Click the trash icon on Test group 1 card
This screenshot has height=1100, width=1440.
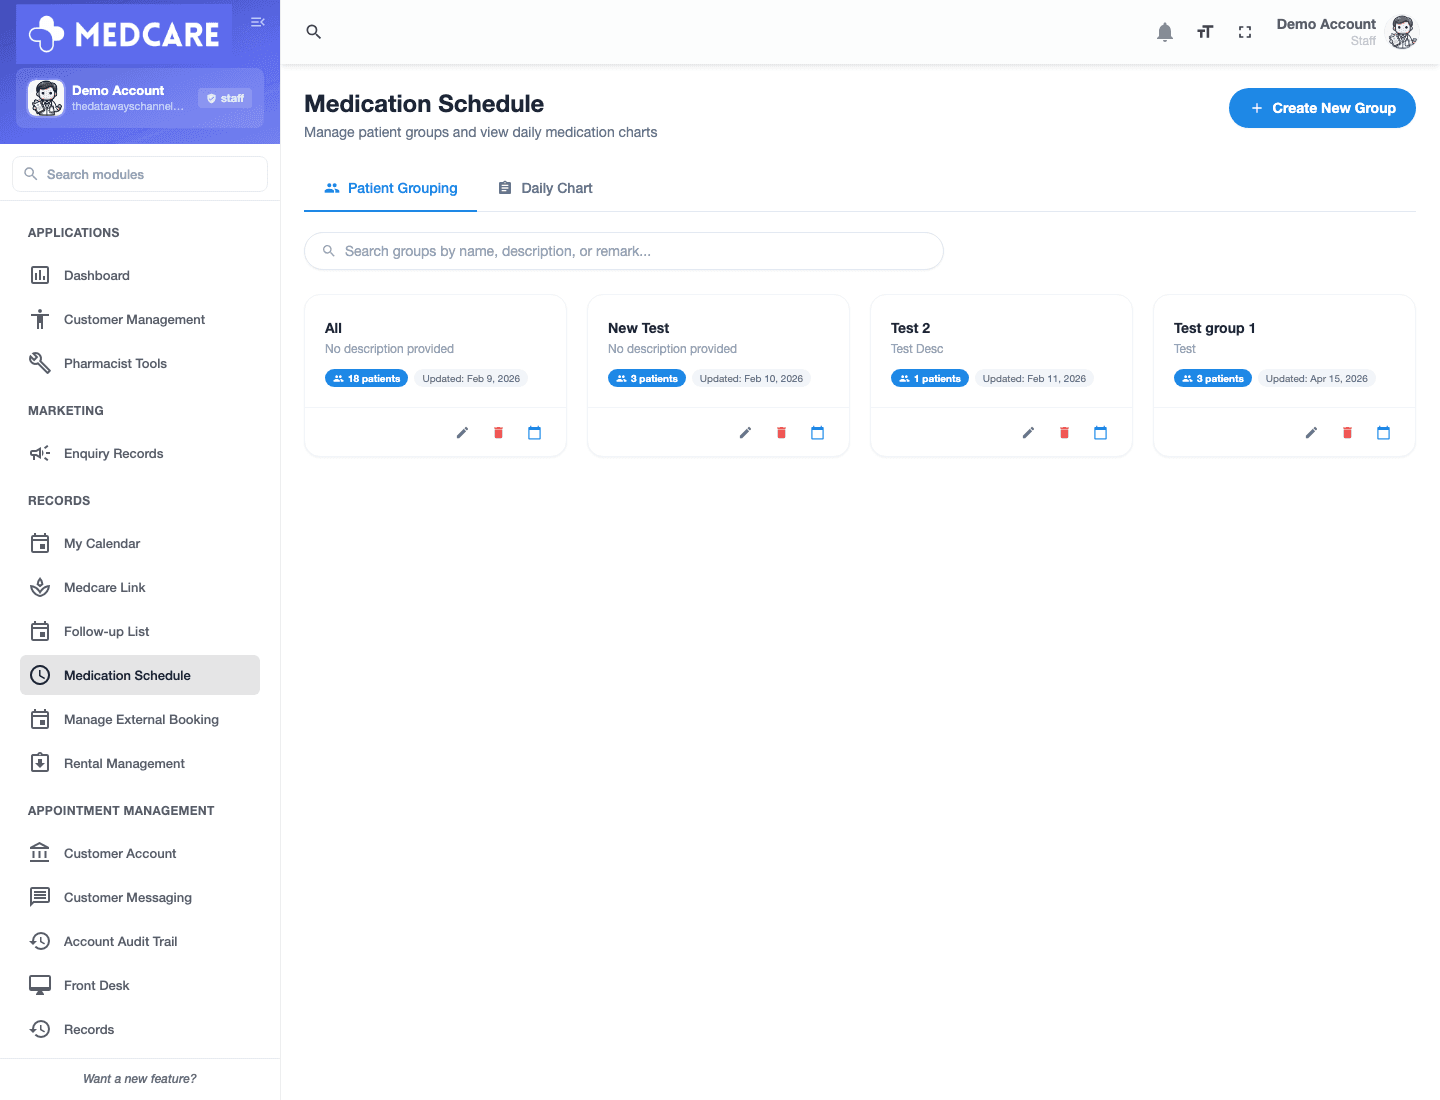tap(1347, 433)
